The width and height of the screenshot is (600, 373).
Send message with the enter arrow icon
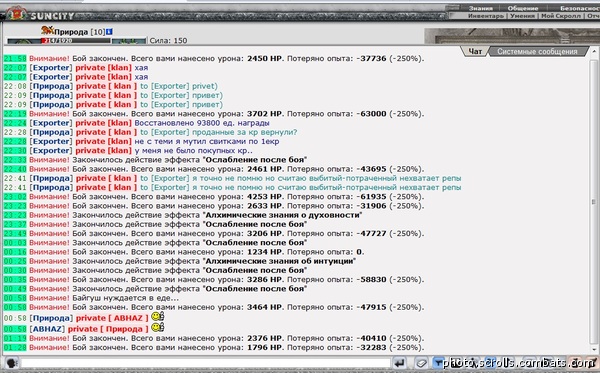pyautogui.click(x=399, y=363)
